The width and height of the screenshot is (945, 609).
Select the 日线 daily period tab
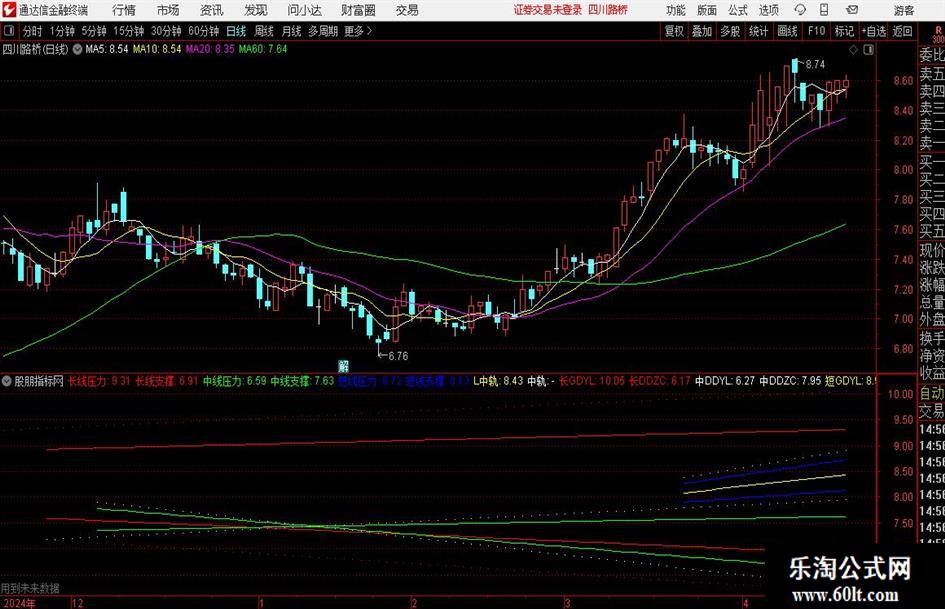pos(236,31)
